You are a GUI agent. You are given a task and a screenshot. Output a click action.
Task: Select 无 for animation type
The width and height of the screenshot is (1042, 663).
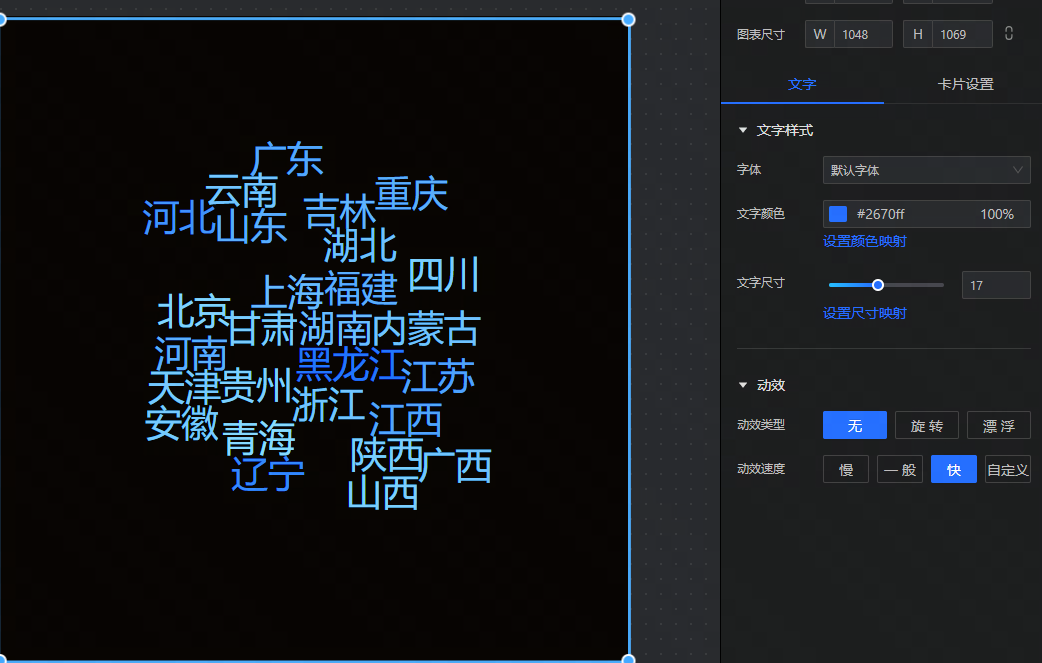tap(854, 426)
